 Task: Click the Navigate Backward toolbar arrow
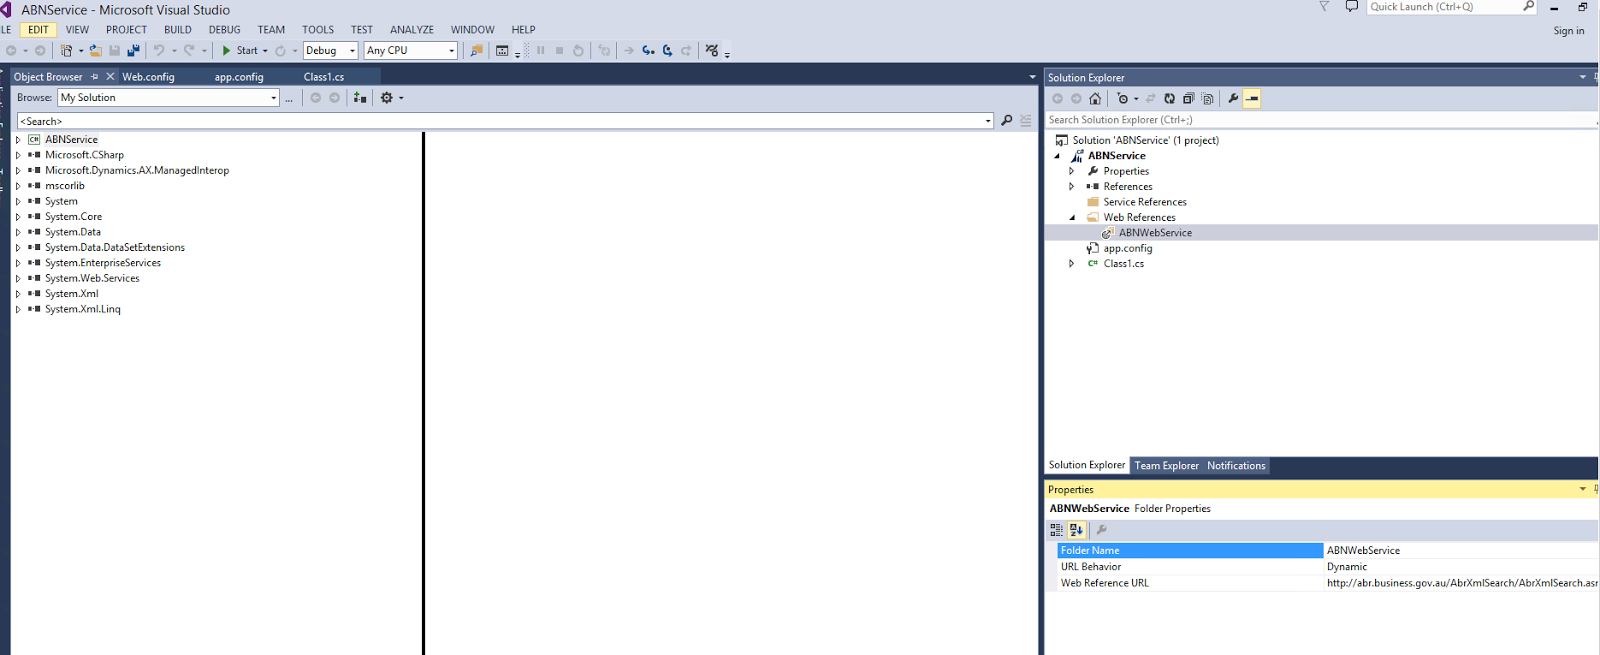pyautogui.click(x=11, y=50)
